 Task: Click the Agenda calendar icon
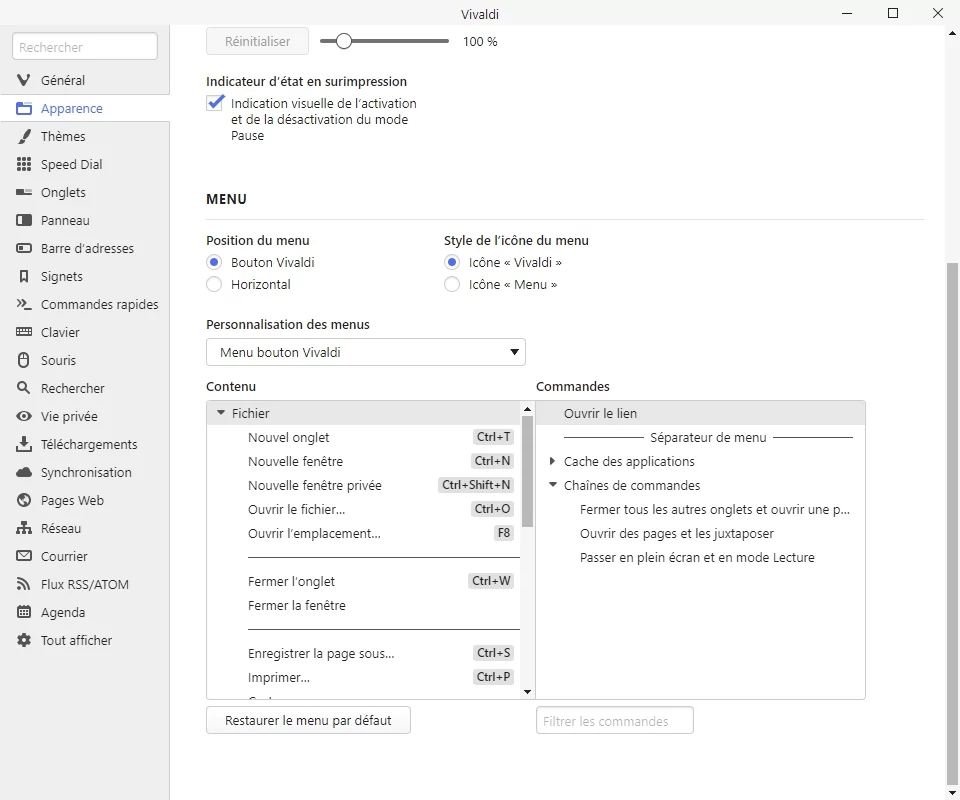coord(23,612)
